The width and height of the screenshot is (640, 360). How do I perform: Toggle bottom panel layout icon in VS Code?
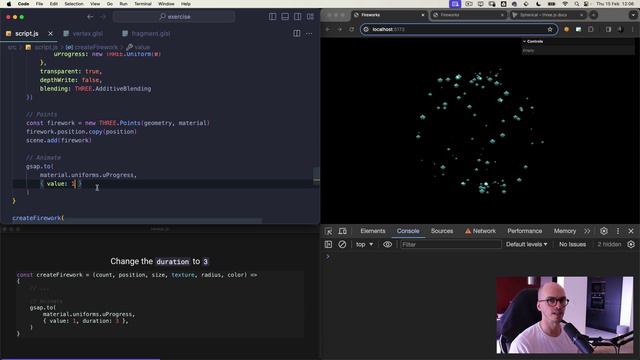coord(285,17)
